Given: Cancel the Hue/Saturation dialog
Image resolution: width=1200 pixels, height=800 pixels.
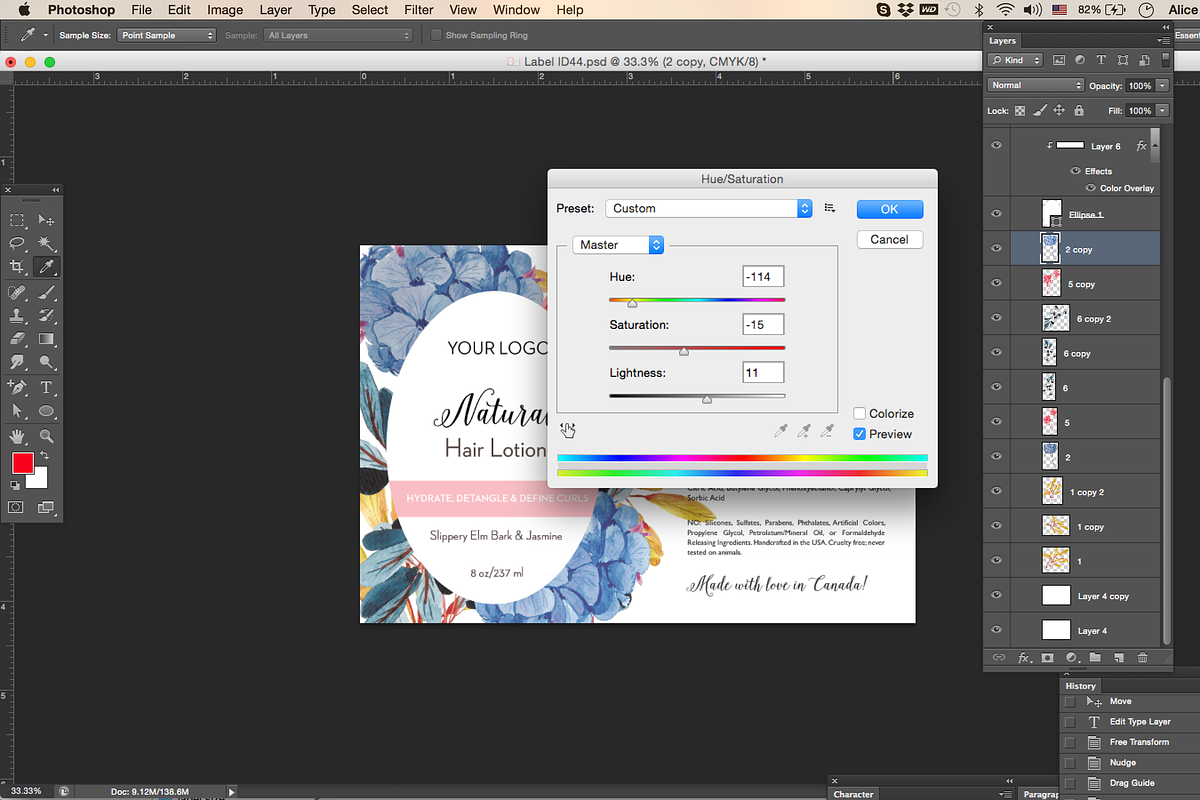Looking at the screenshot, I should pyautogui.click(x=890, y=239).
